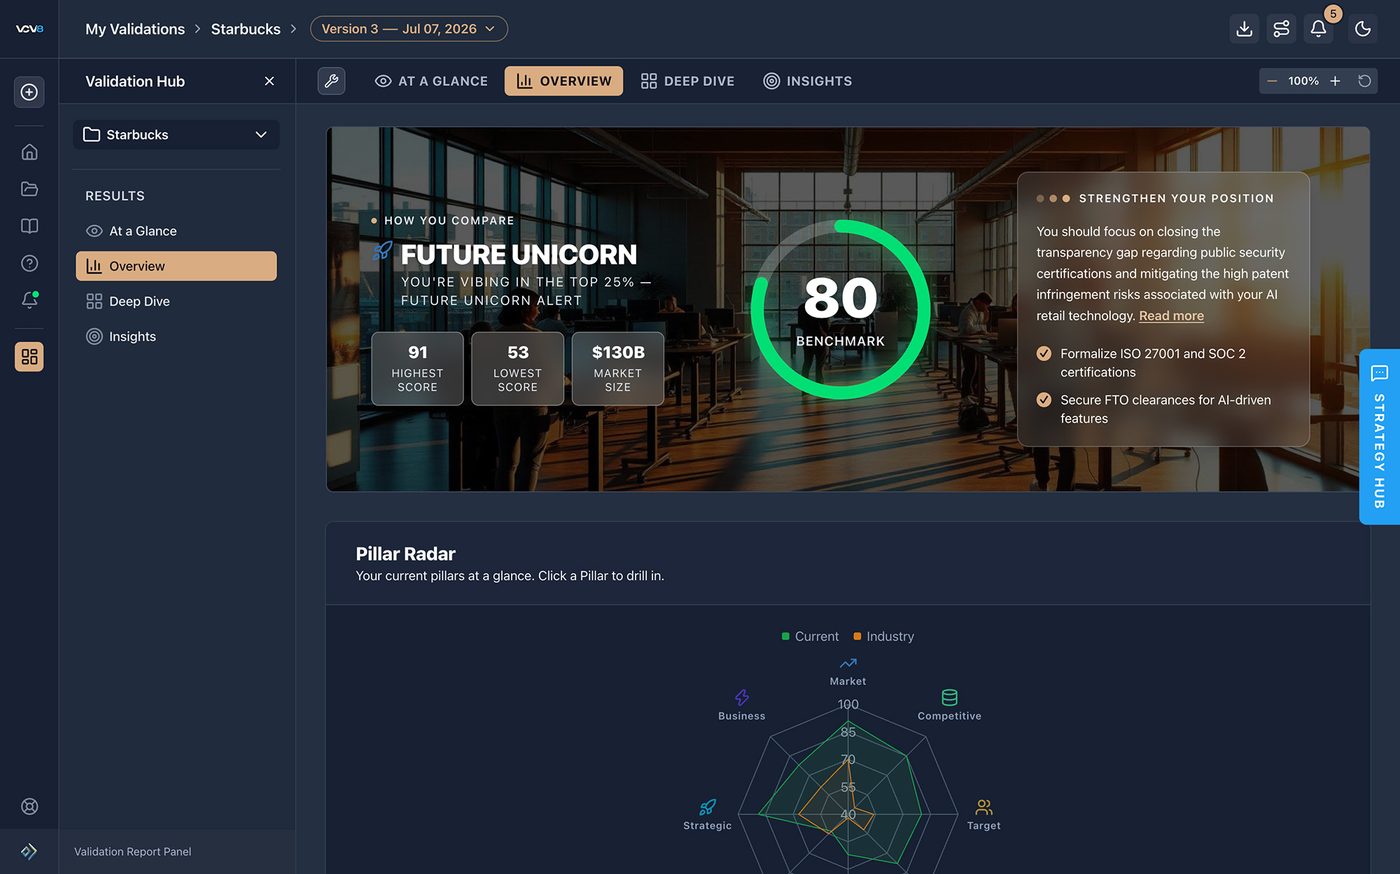This screenshot has height=874, width=1400.
Task: Zoom out with the minus button
Action: pyautogui.click(x=1272, y=81)
